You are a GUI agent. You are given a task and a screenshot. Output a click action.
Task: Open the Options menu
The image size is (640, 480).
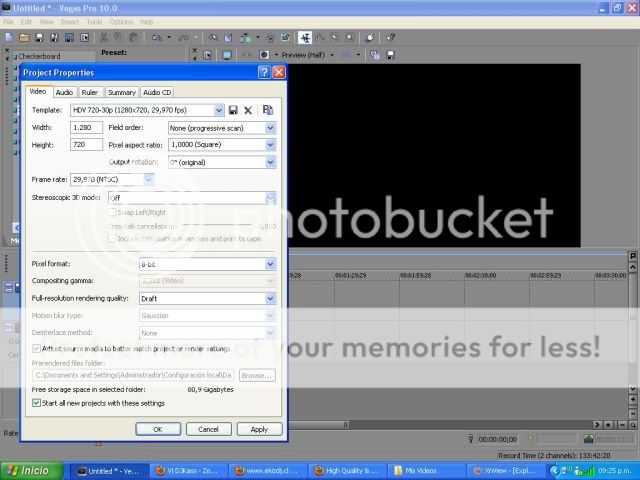(121, 22)
